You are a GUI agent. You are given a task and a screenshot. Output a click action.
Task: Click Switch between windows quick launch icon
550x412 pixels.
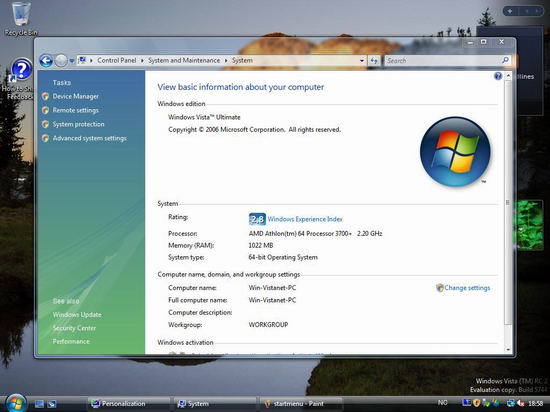pyautogui.click(x=52, y=404)
